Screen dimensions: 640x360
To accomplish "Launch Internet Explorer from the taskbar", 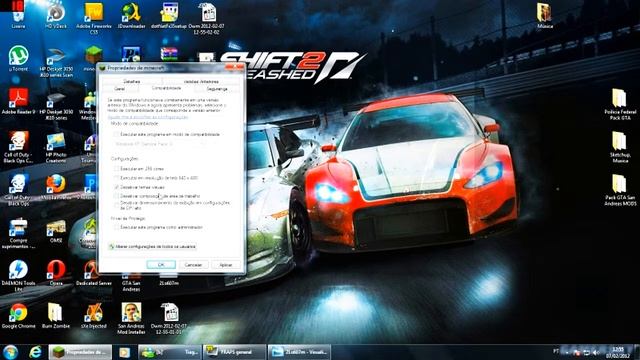I will tap(36, 352).
